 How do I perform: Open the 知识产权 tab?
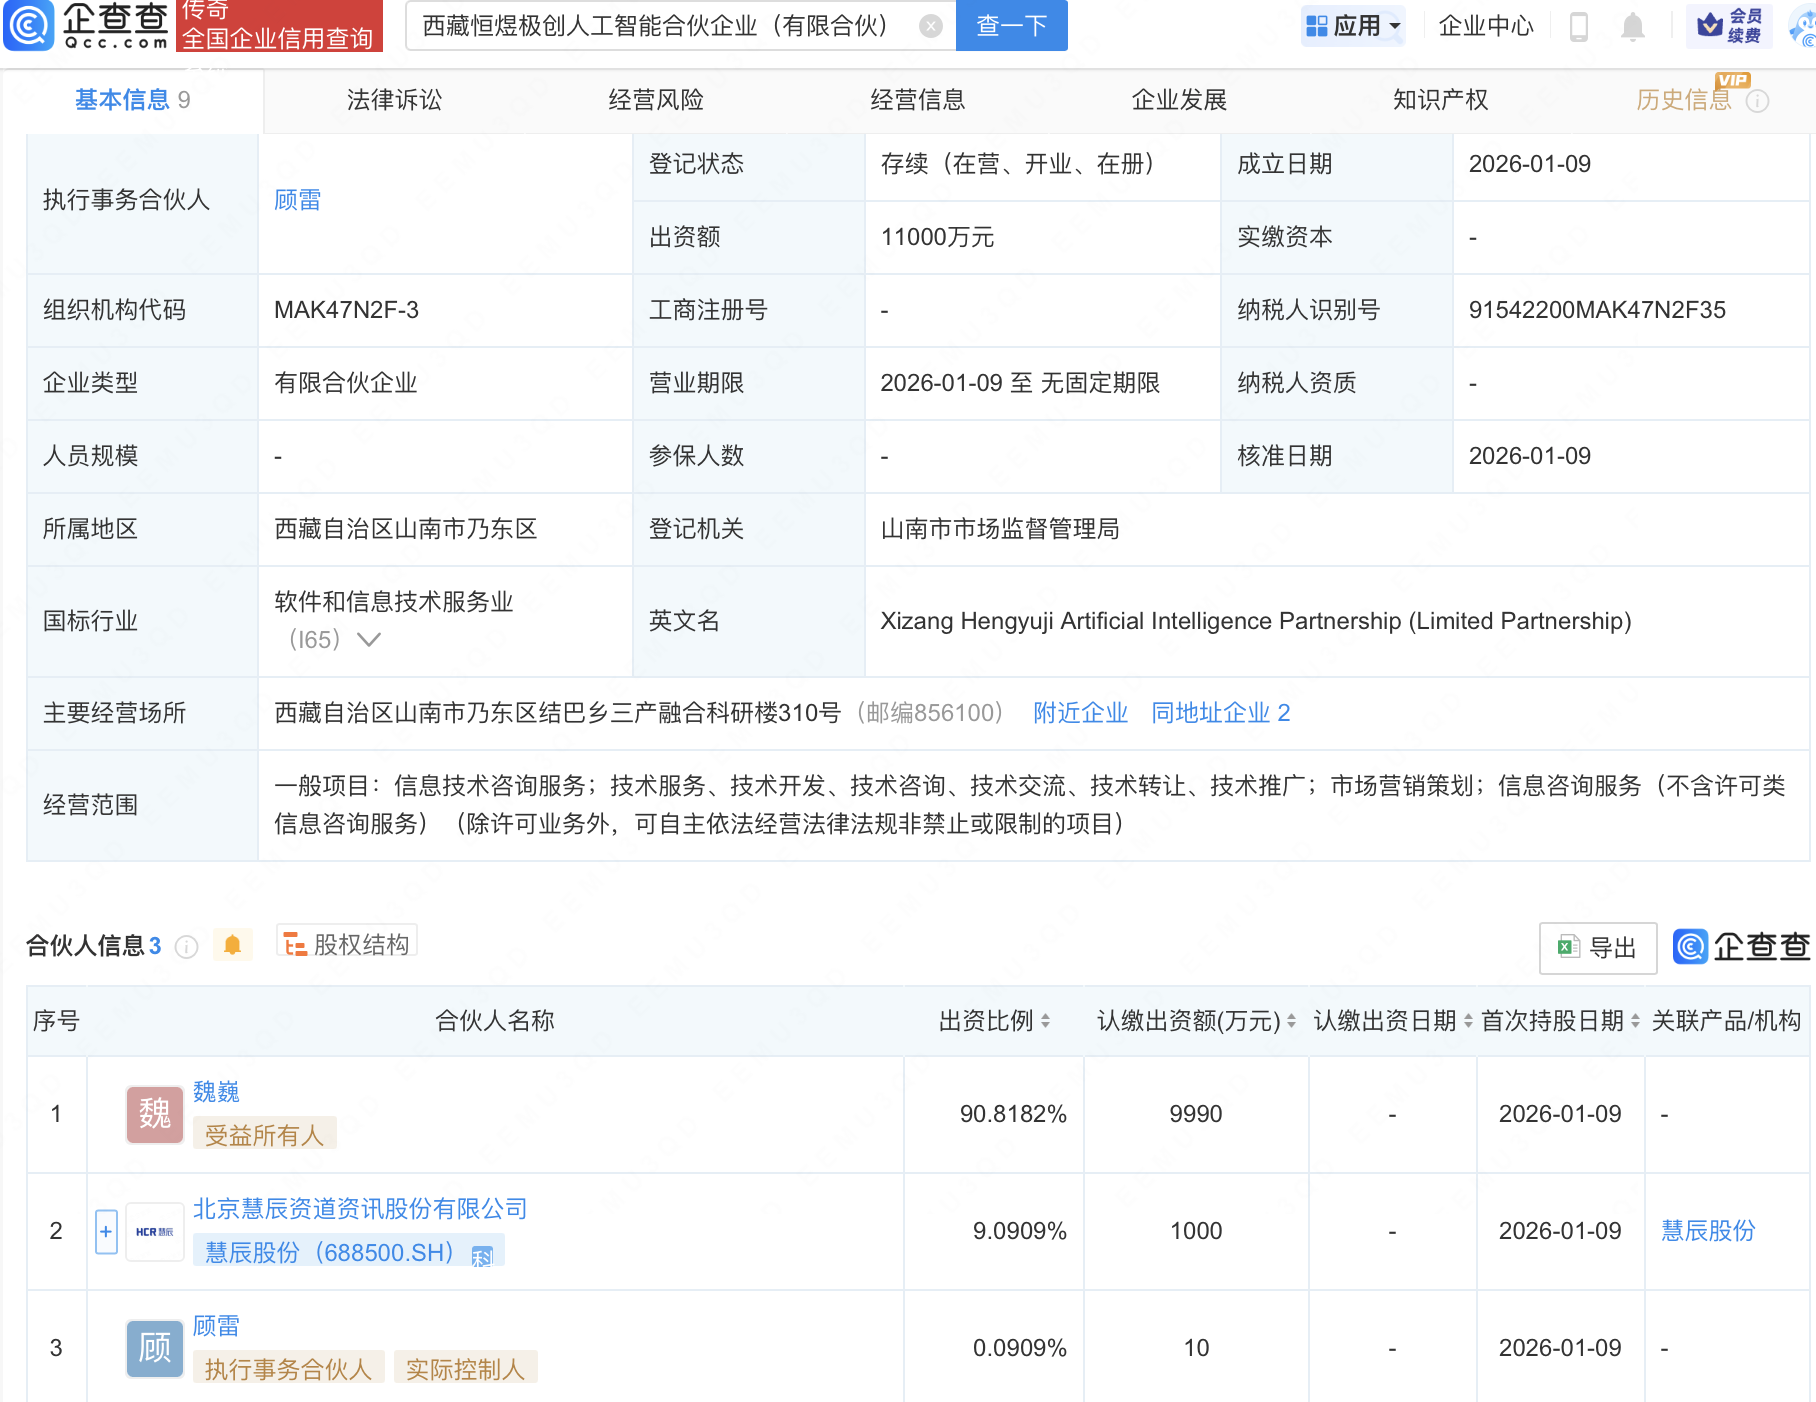coord(1439,100)
